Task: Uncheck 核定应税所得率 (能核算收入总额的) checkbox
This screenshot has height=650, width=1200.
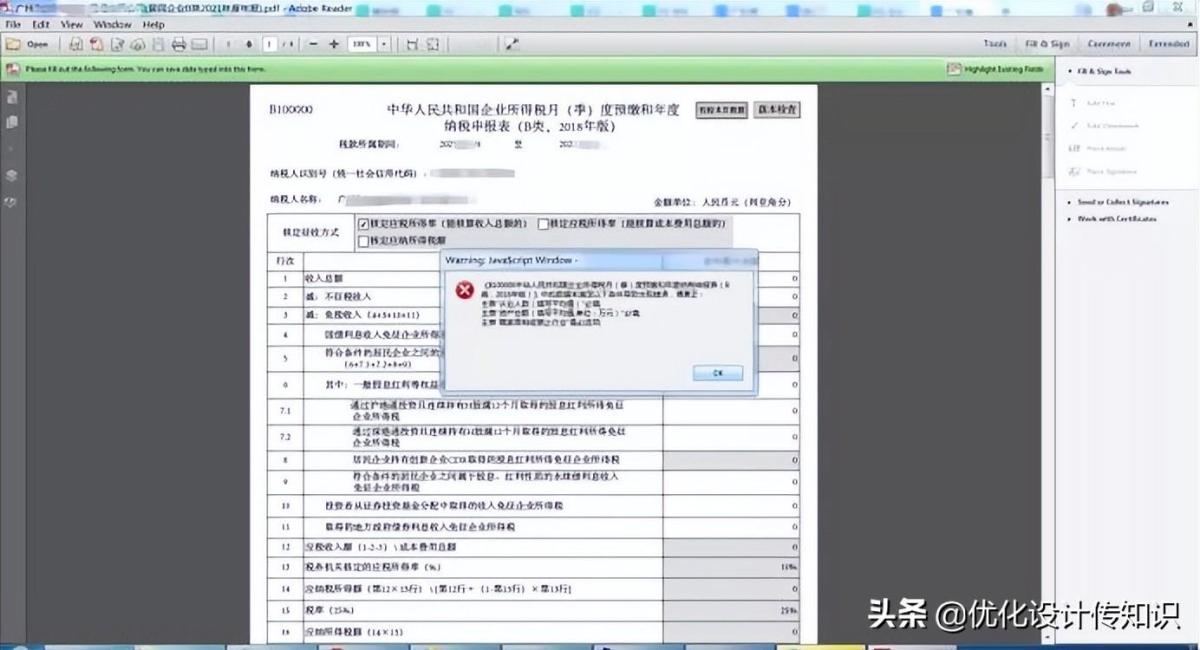Action: click(364, 224)
